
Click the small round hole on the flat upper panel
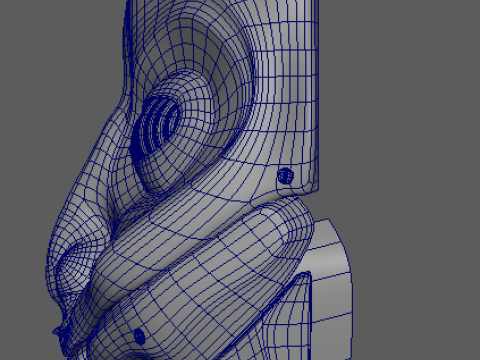click(x=286, y=176)
